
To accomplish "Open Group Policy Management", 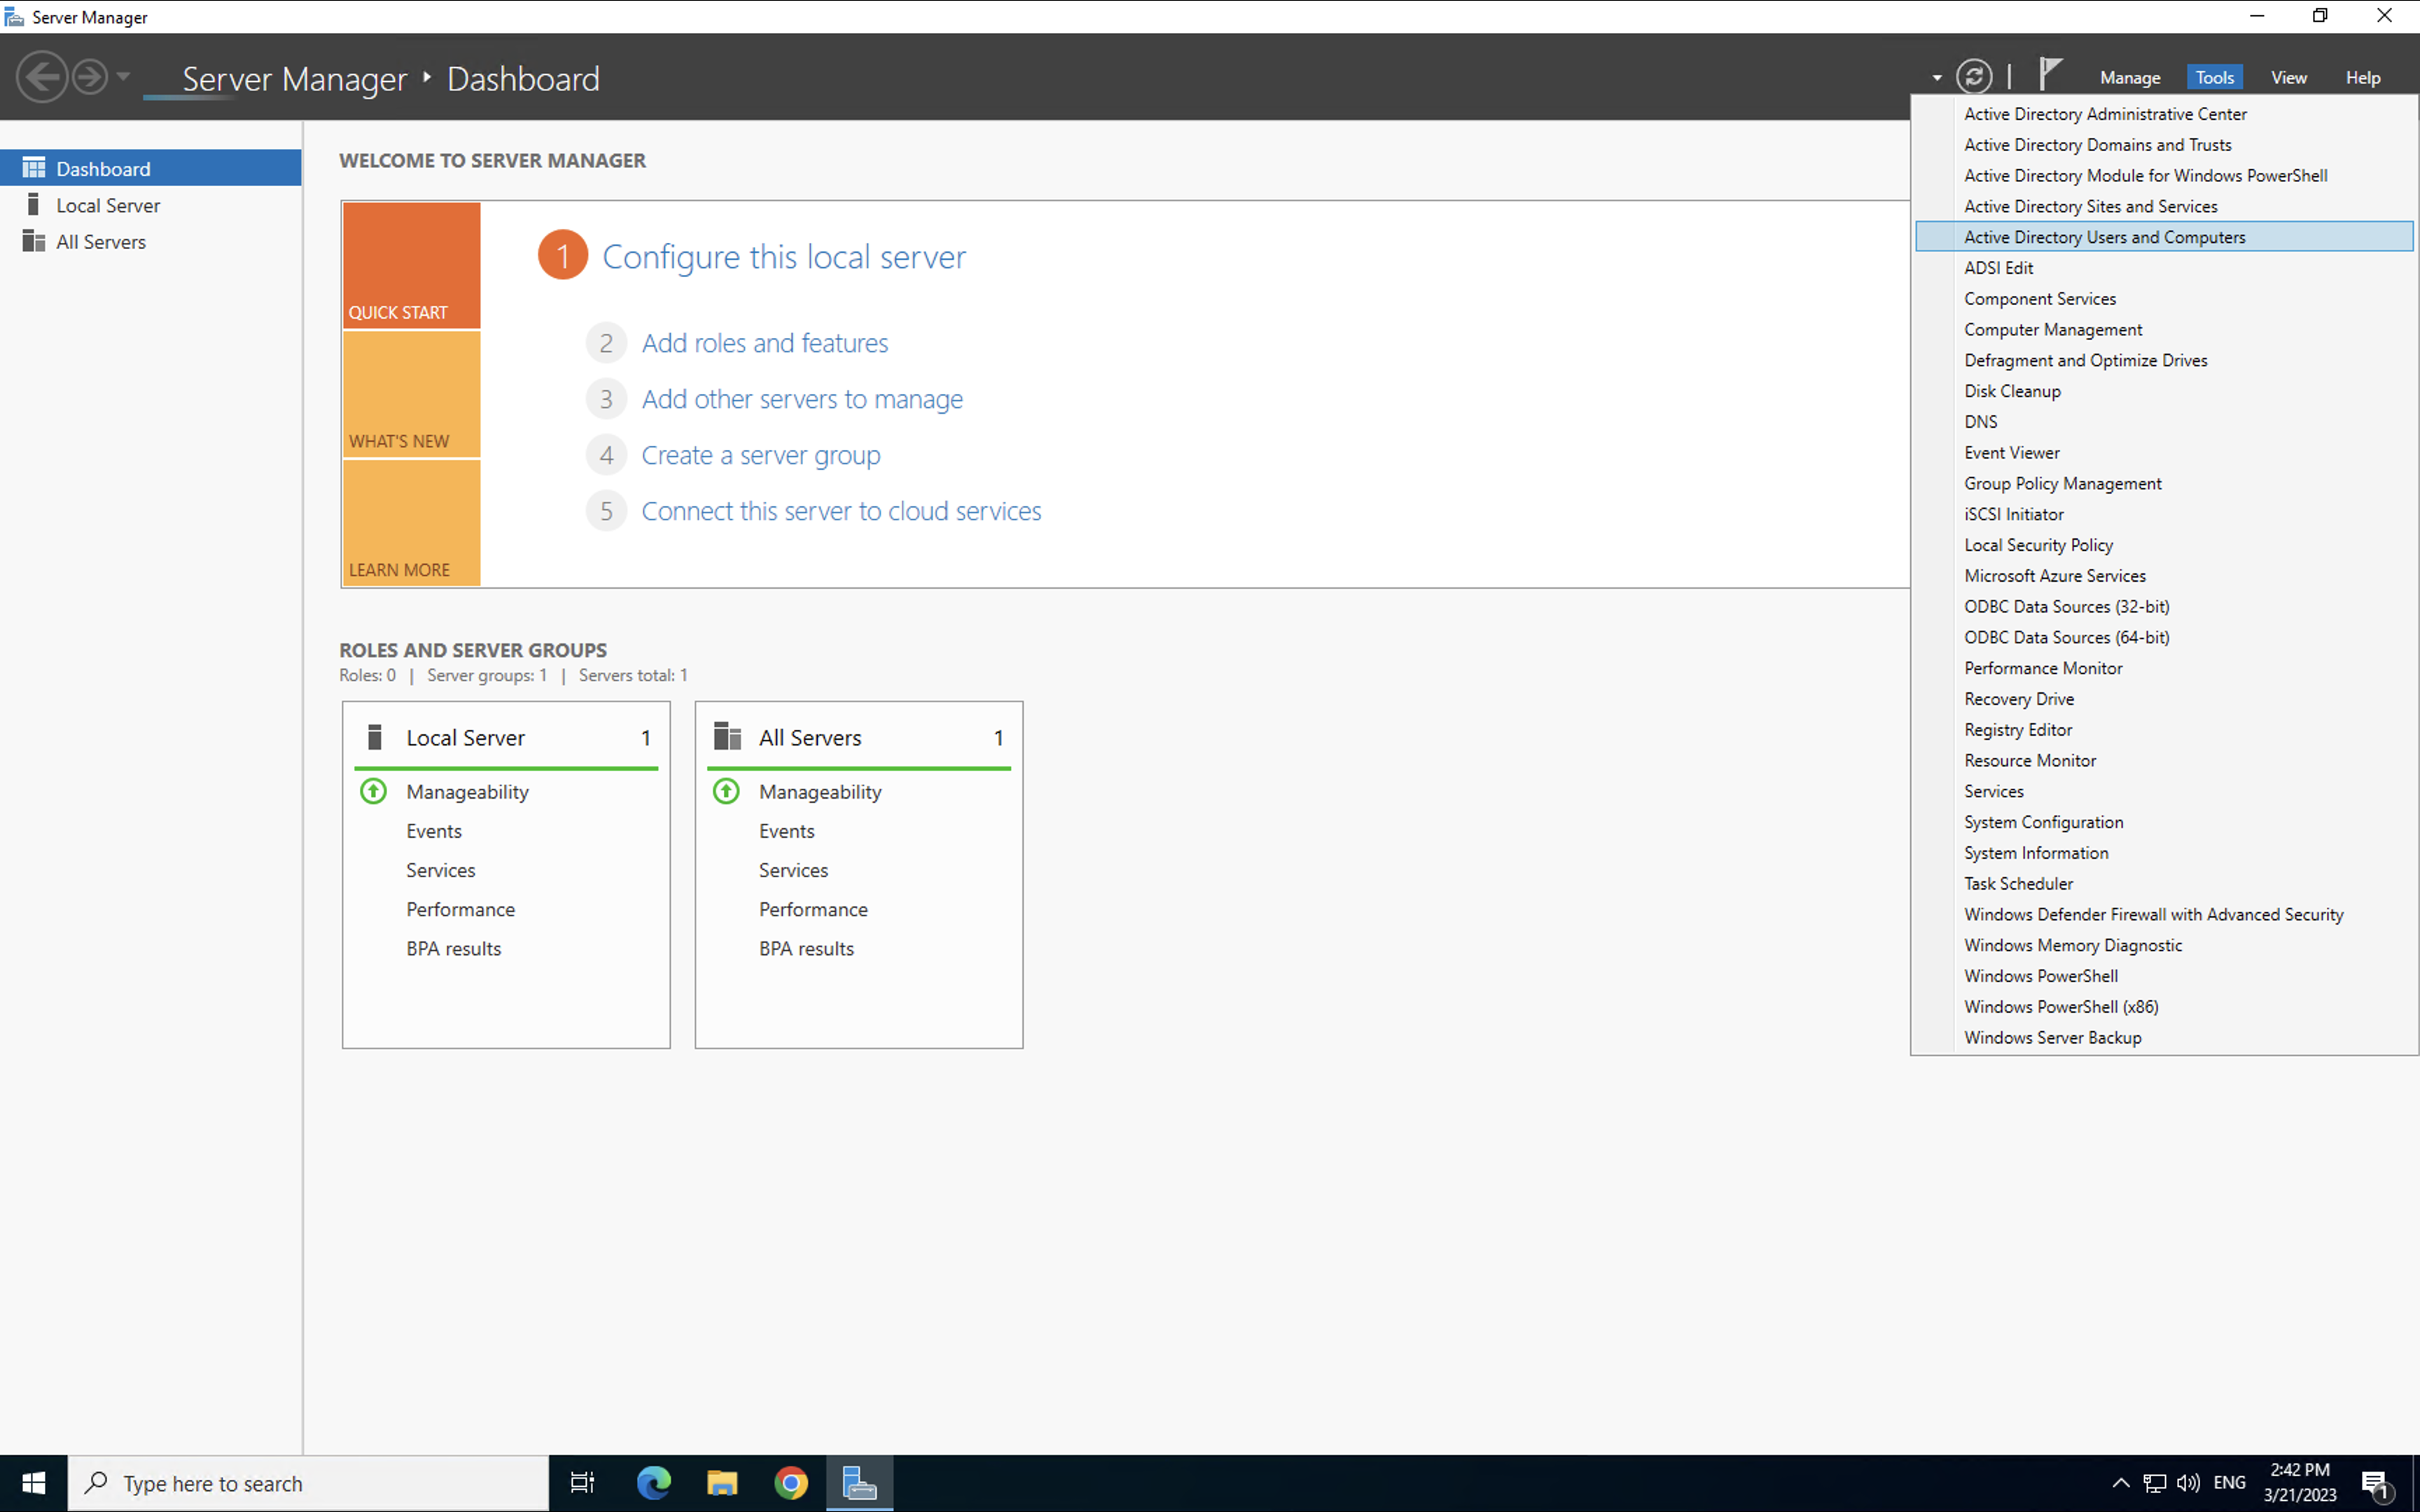I will pyautogui.click(x=2164, y=483).
